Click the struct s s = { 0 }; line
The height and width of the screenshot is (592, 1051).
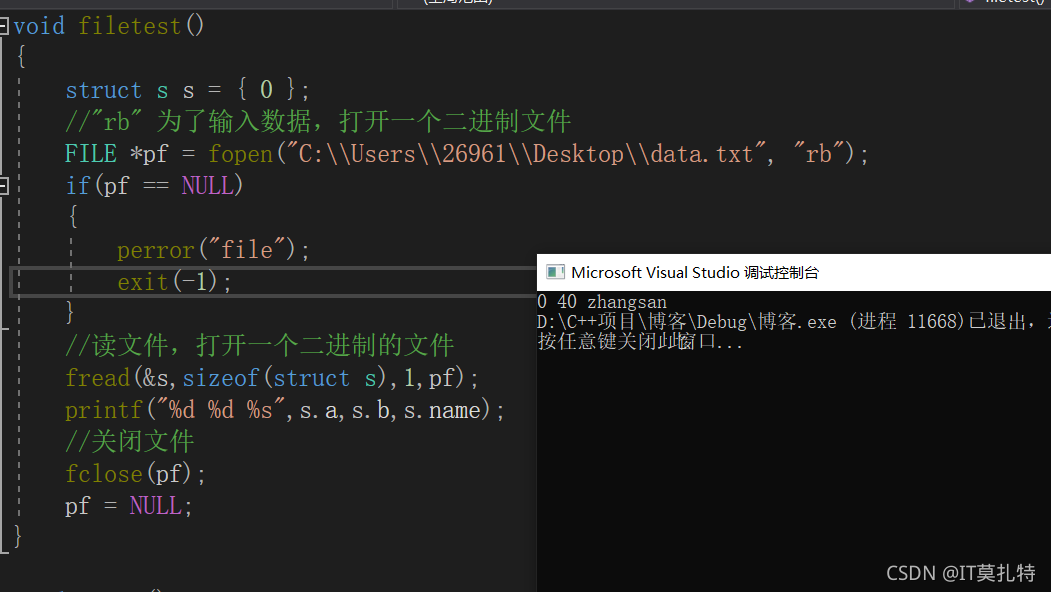click(187, 90)
